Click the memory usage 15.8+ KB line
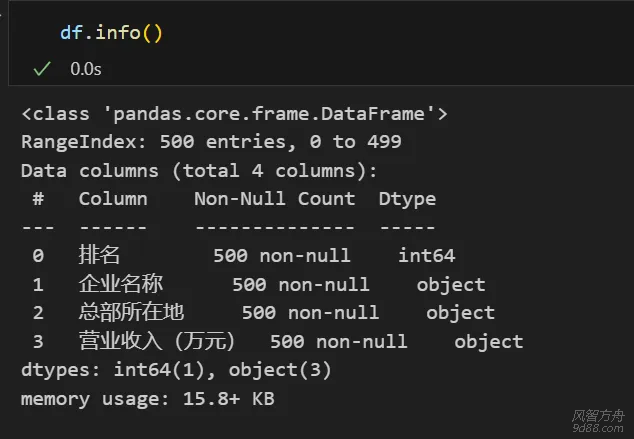Screen dimensions: 634x439 click(148, 399)
